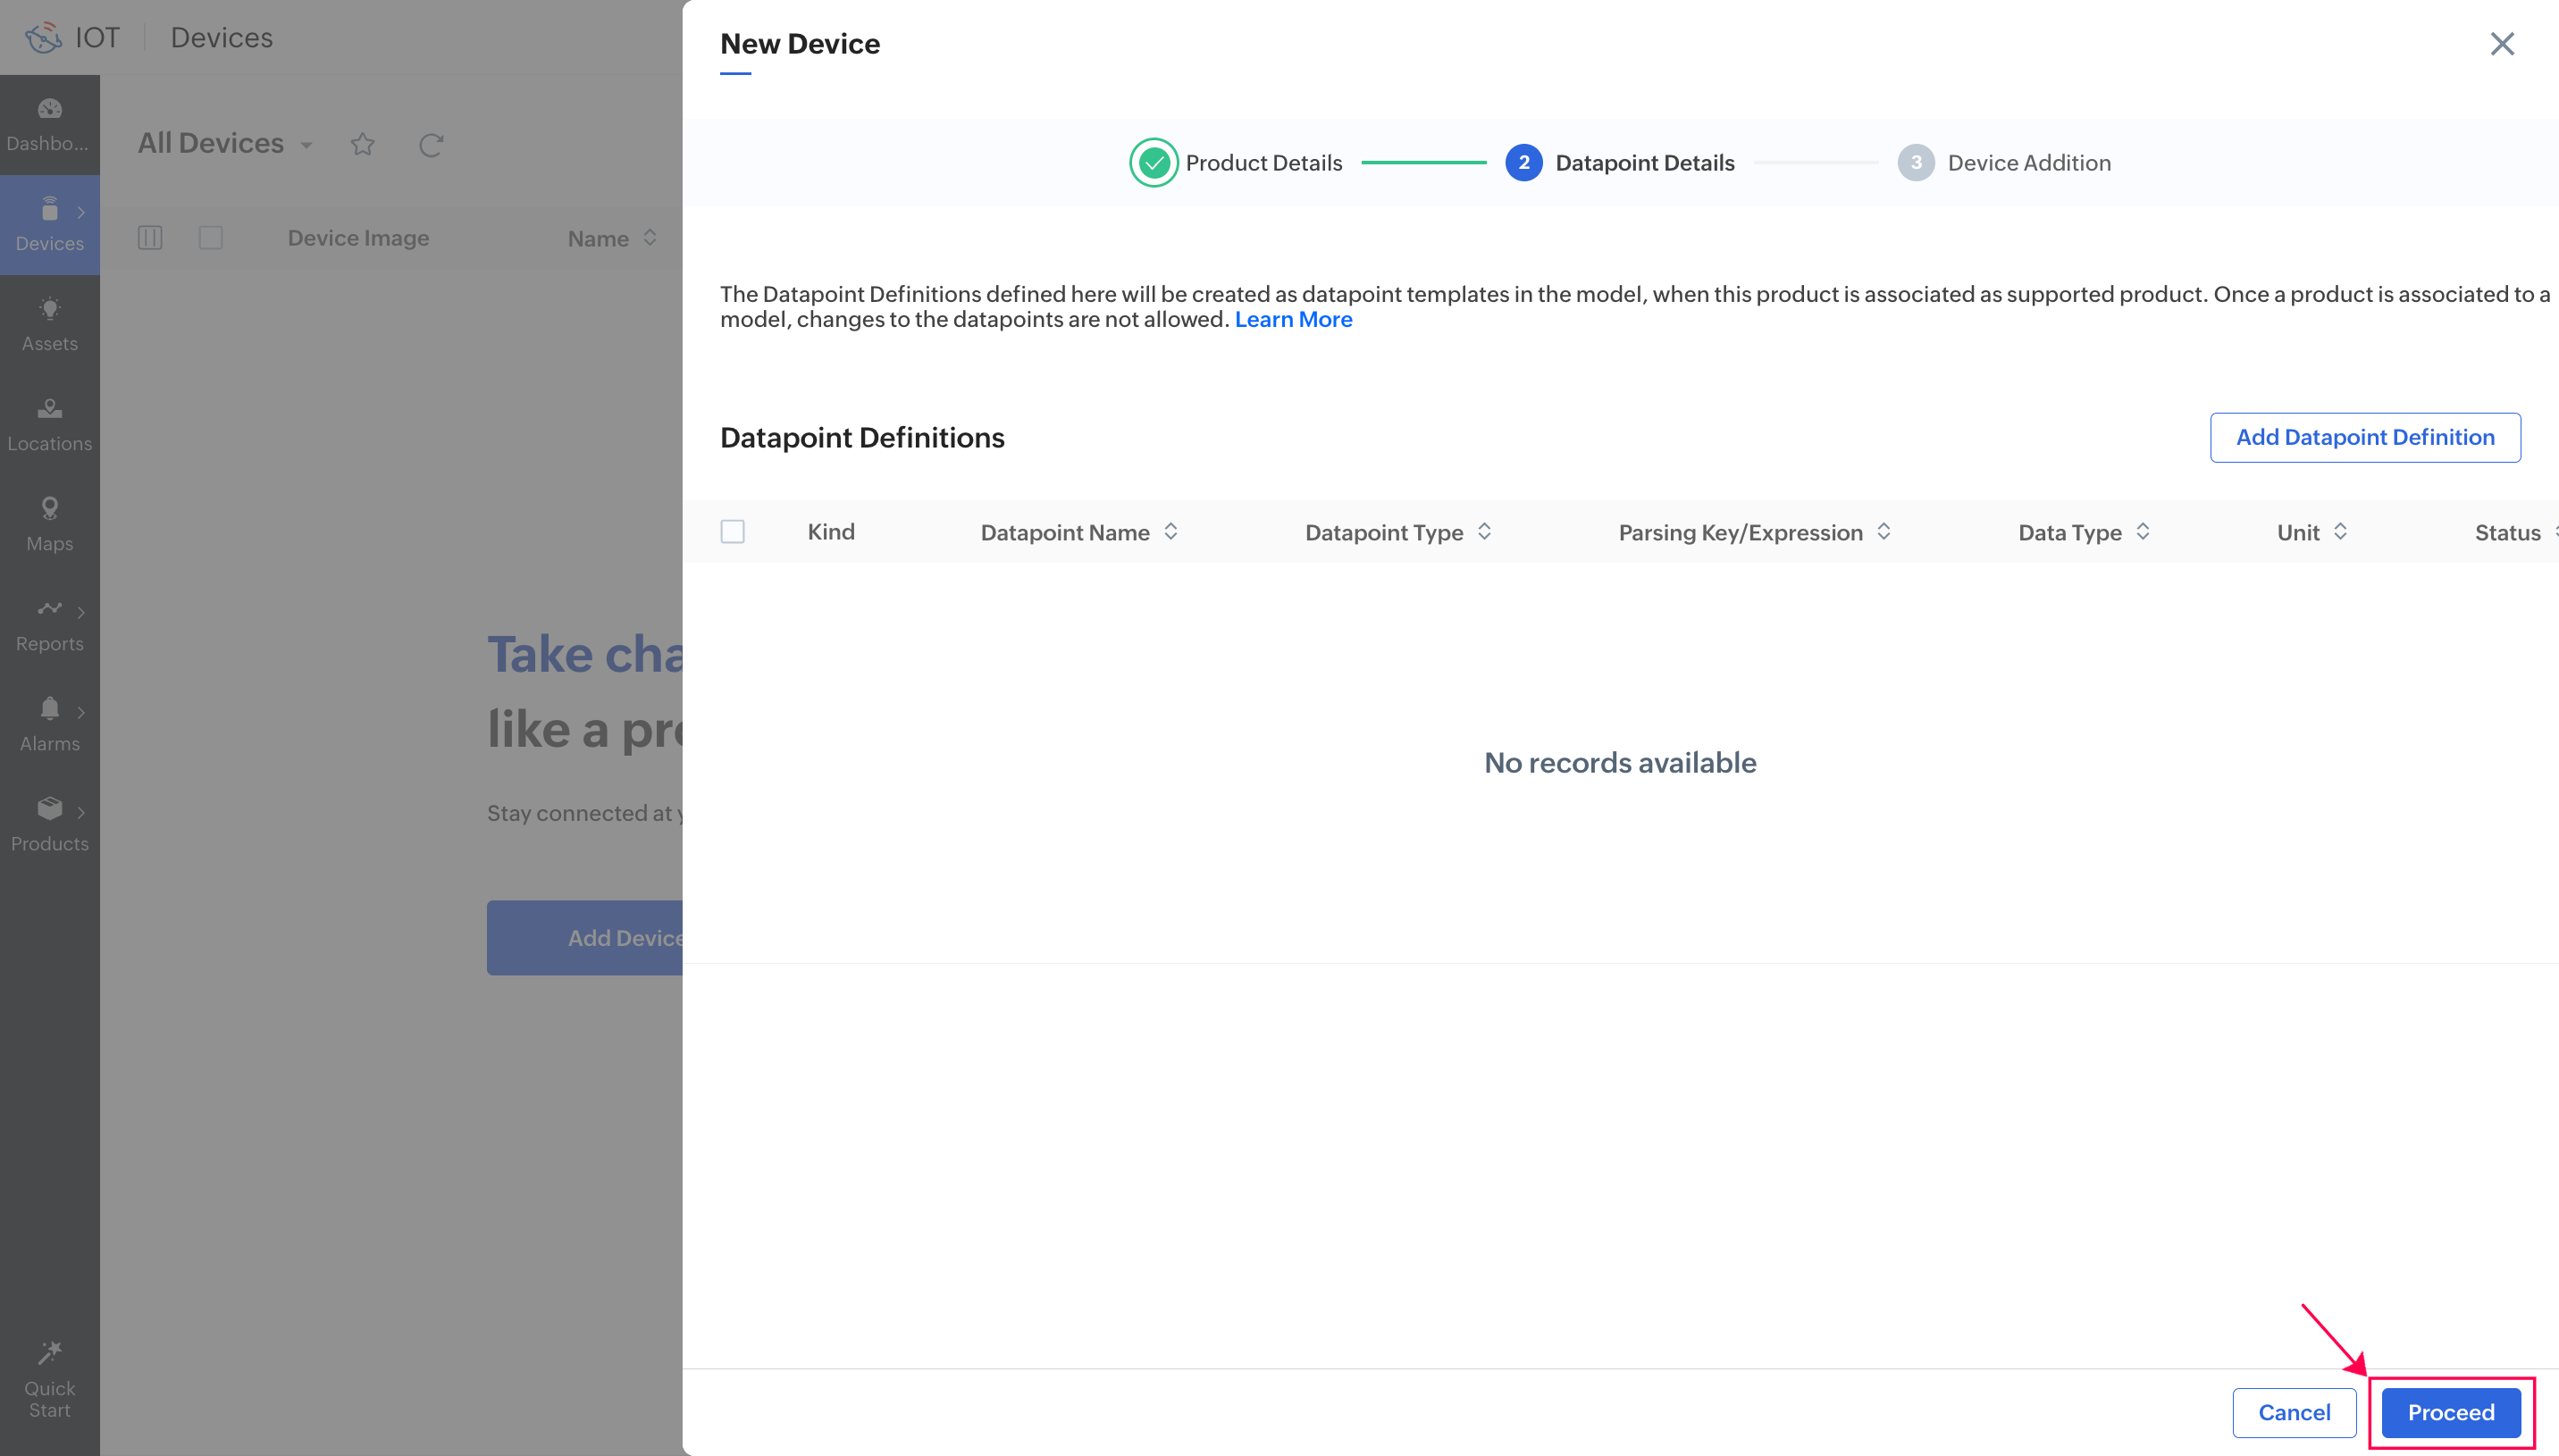Viewport: 2559px width, 1456px height.
Task: Click Add Datapoint Definition button
Action: 2365,438
